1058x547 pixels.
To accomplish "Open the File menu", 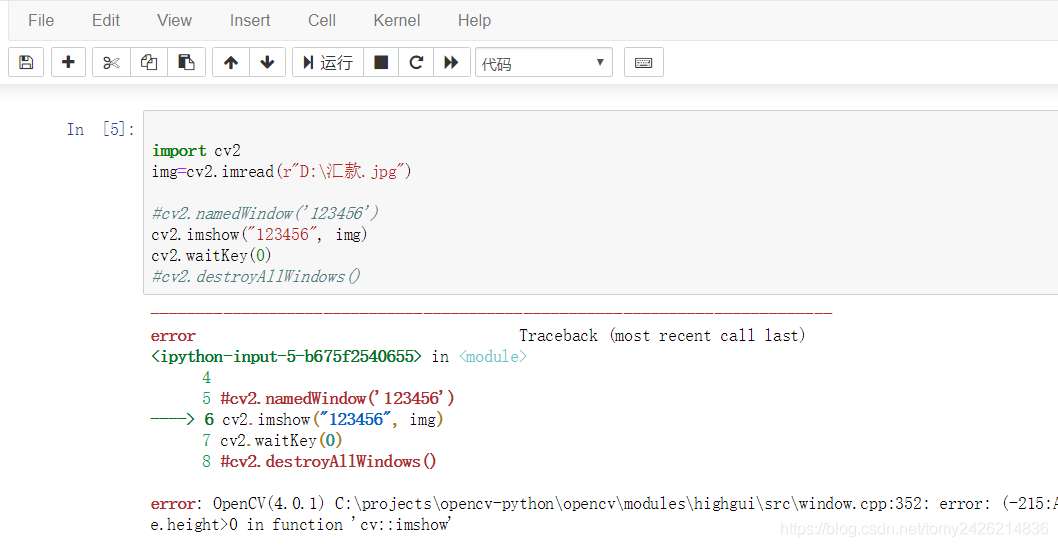I will point(41,20).
